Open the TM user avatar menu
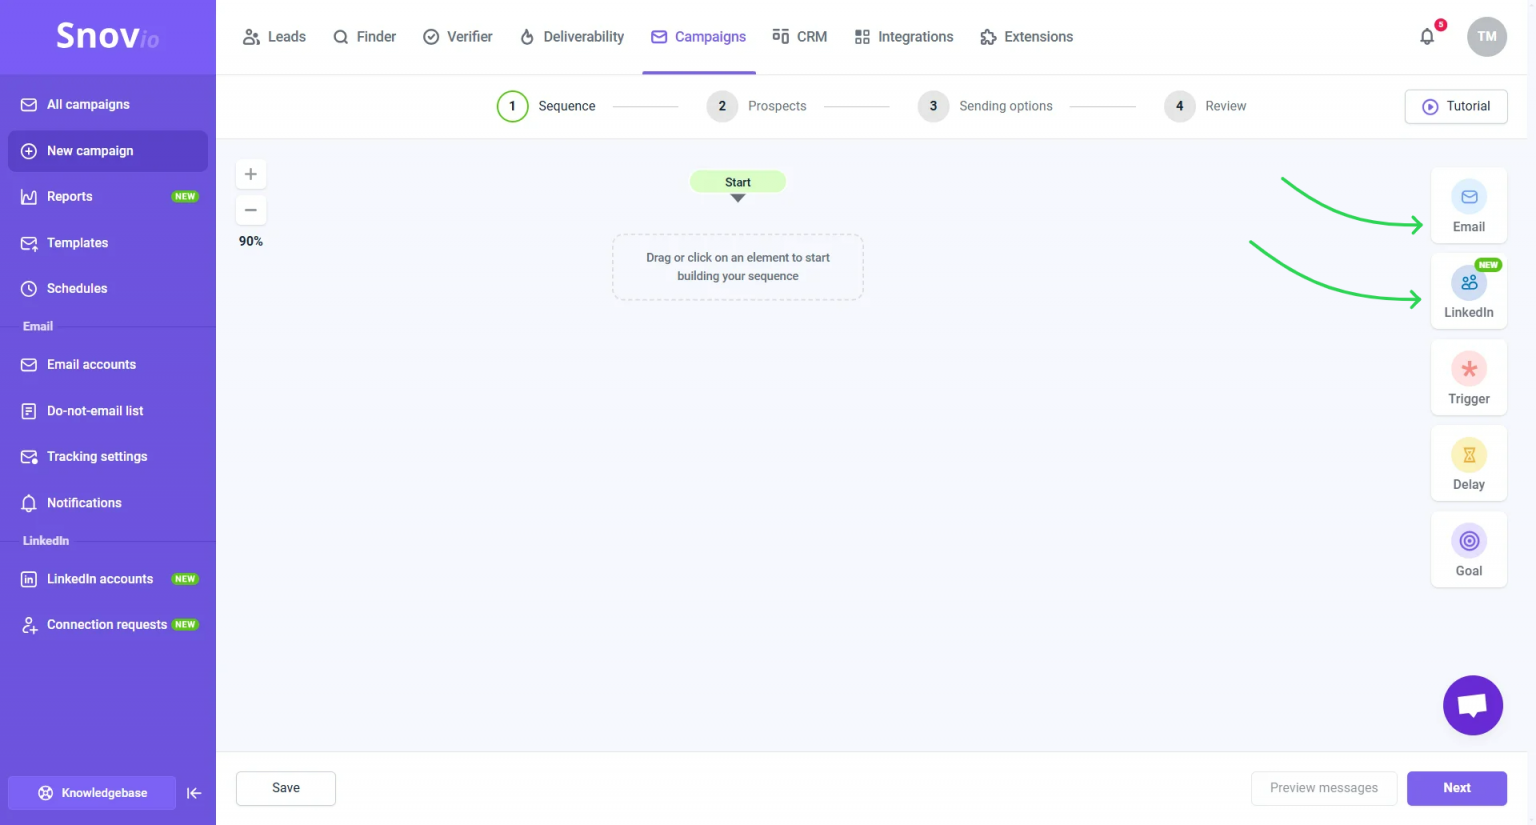Screen dimensions: 1536x825 [1487, 37]
